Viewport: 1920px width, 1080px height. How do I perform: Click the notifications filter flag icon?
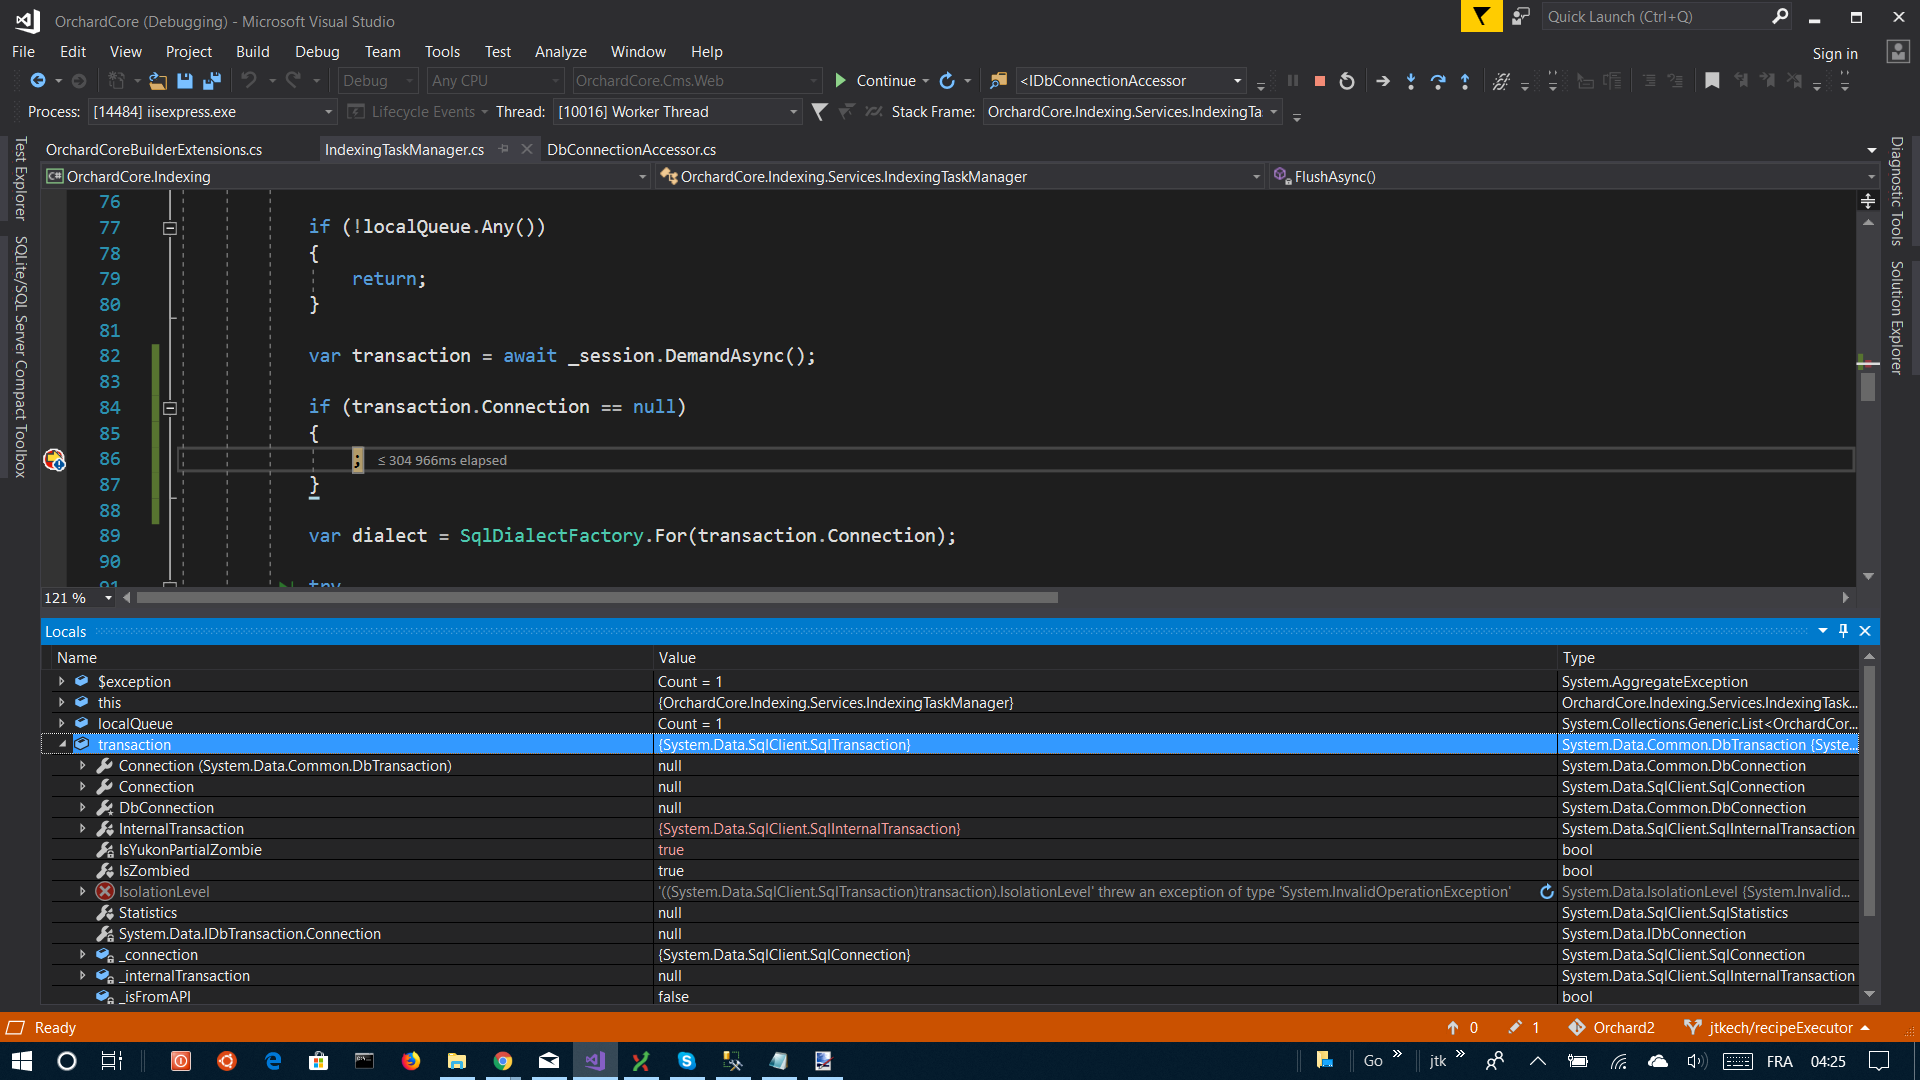click(1481, 16)
